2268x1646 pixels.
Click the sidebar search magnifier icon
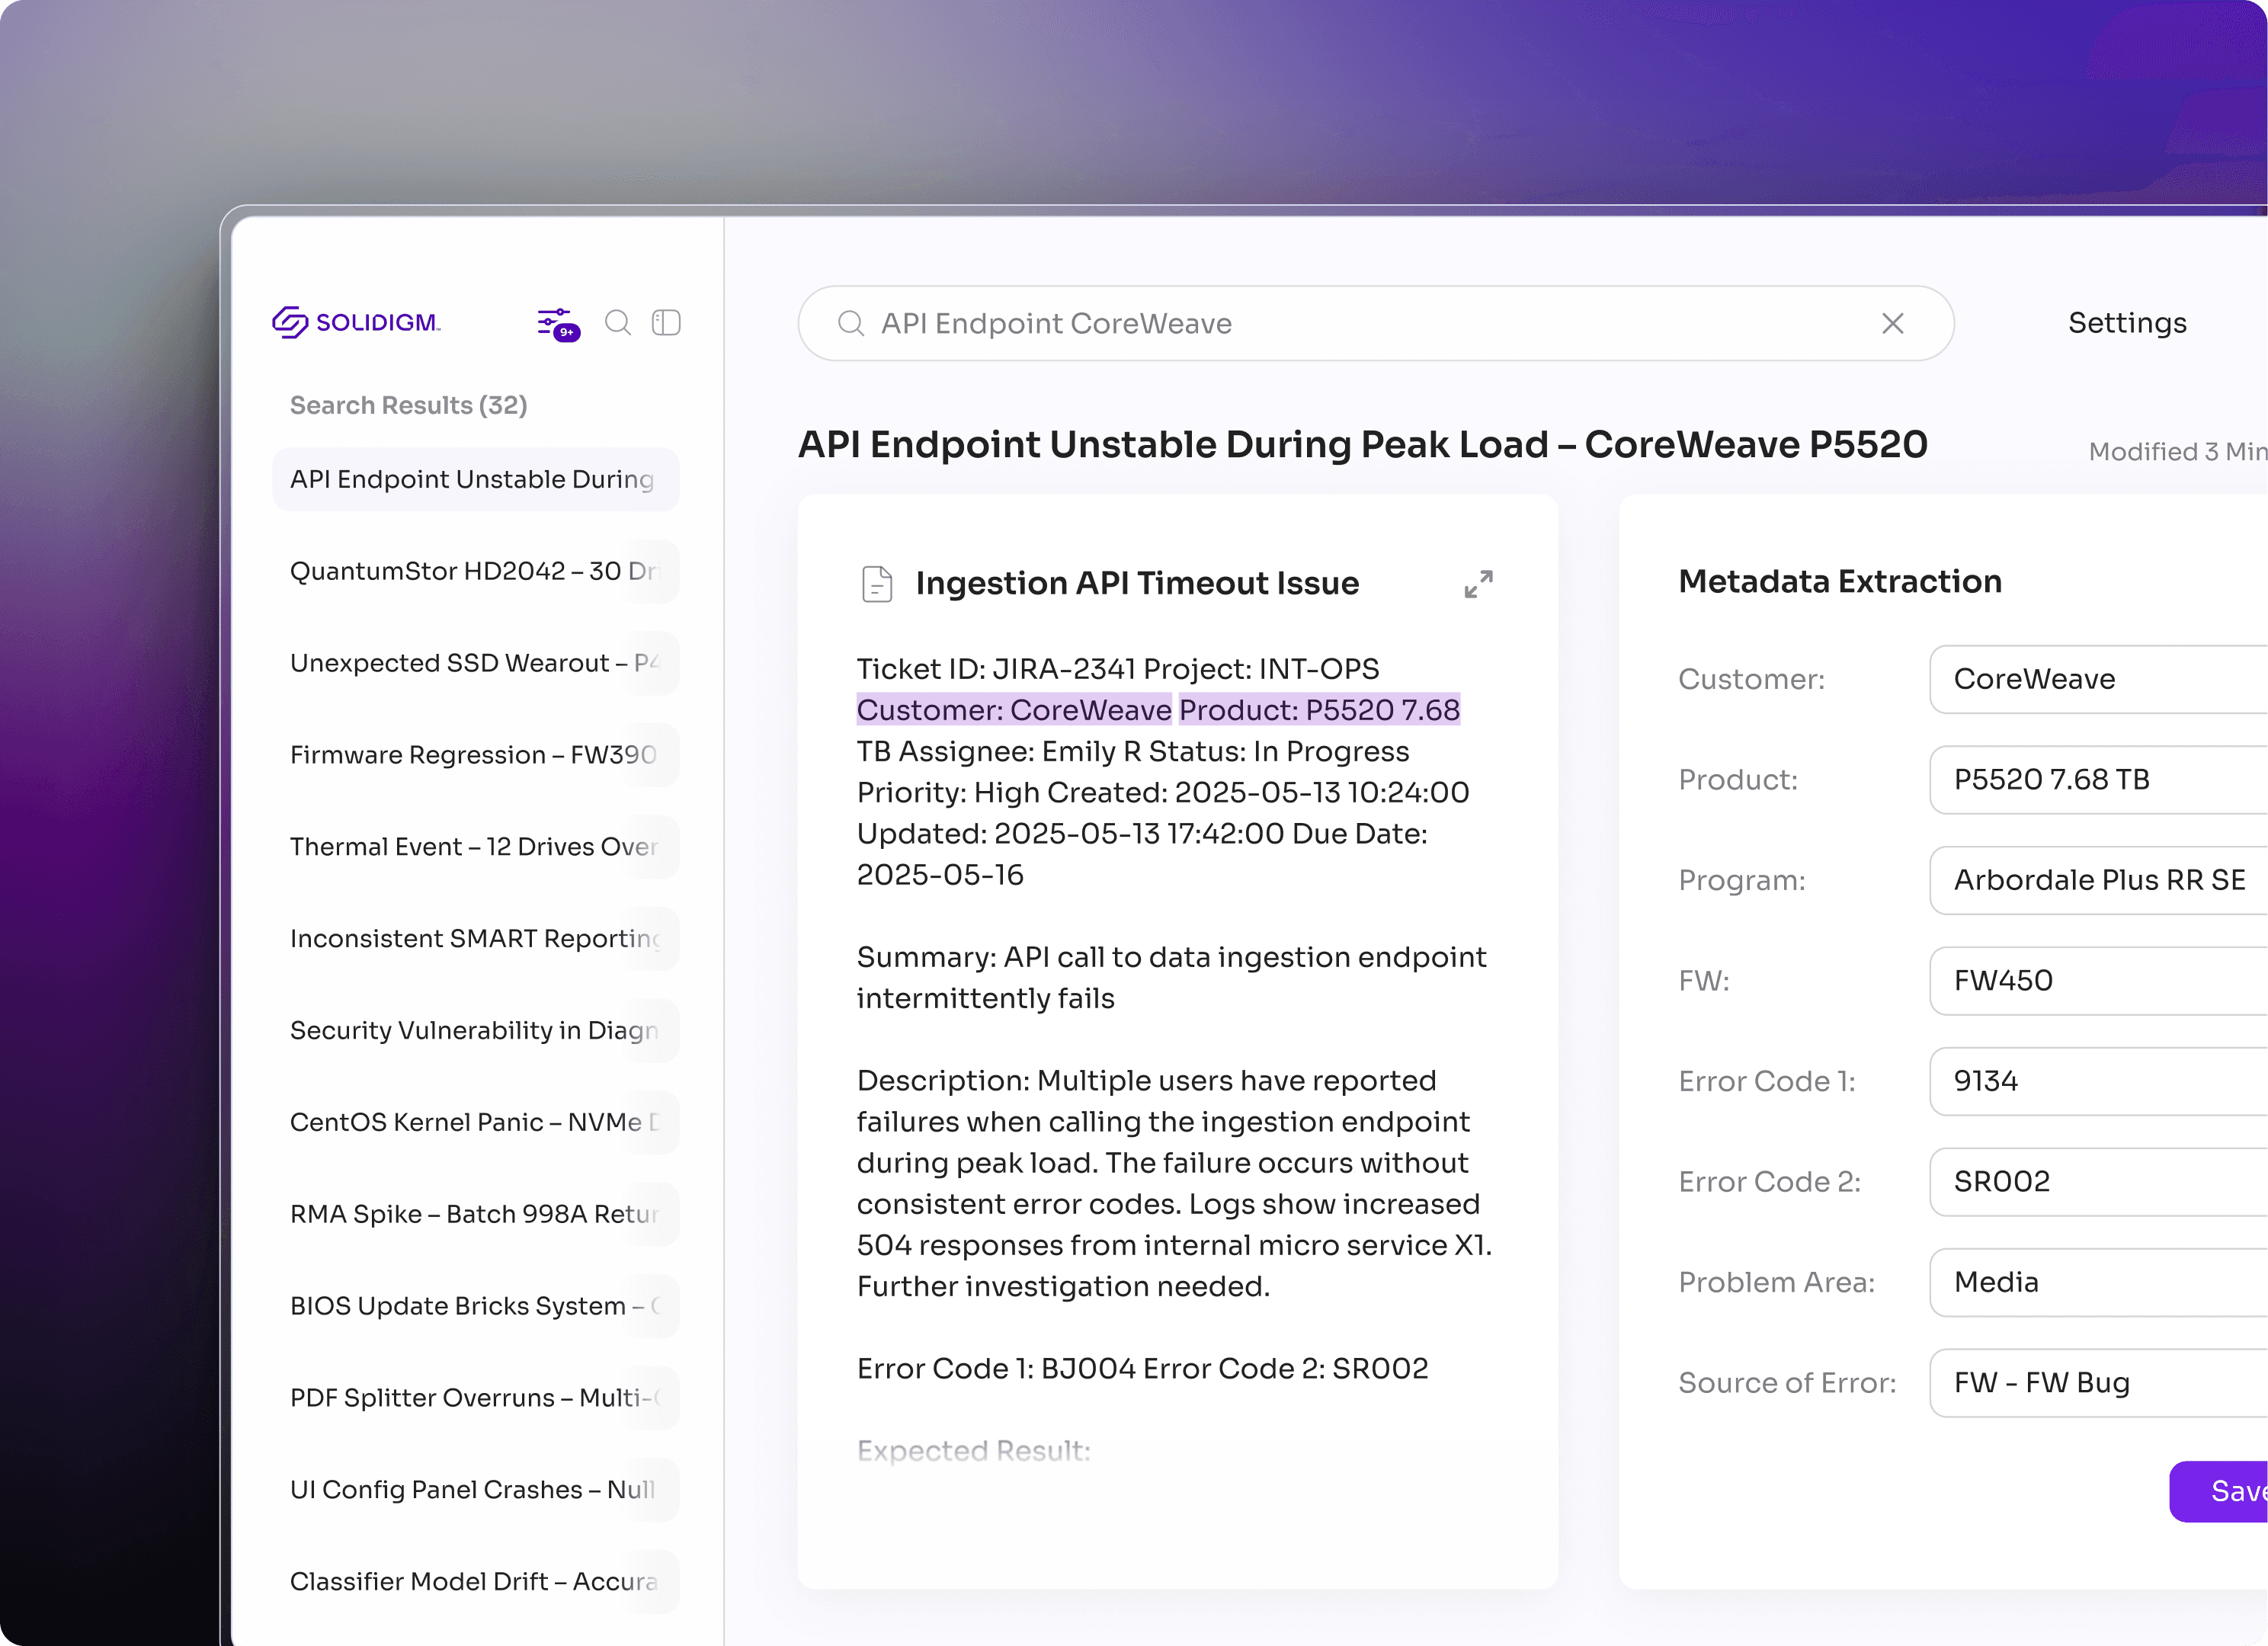click(x=618, y=322)
